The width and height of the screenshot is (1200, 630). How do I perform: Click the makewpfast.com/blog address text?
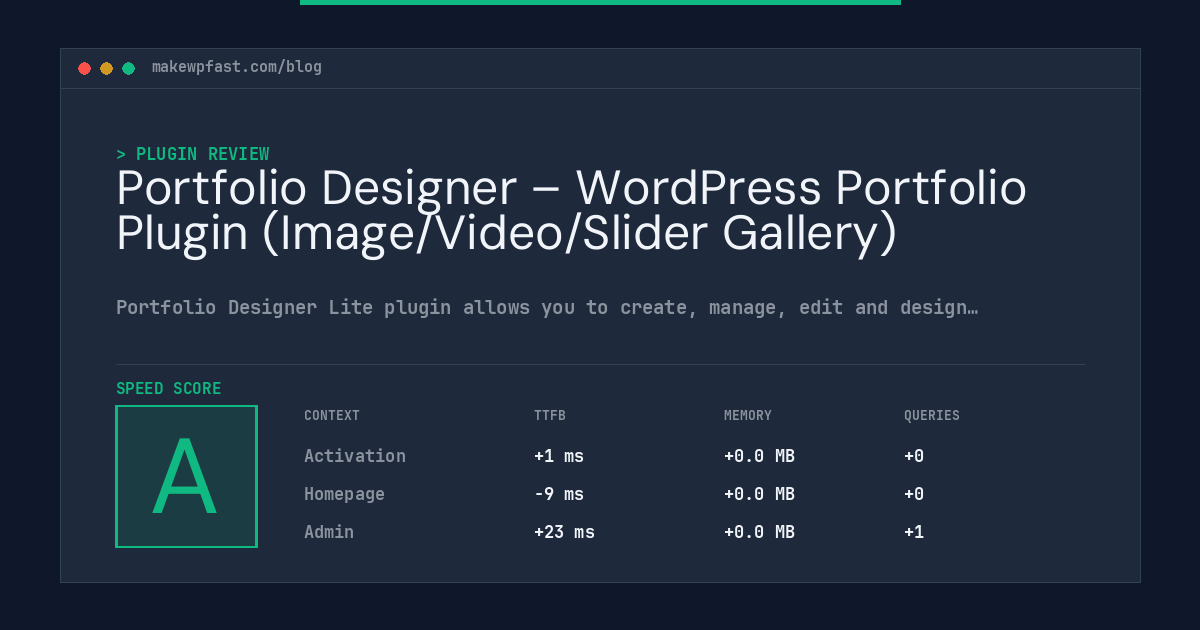pos(237,67)
